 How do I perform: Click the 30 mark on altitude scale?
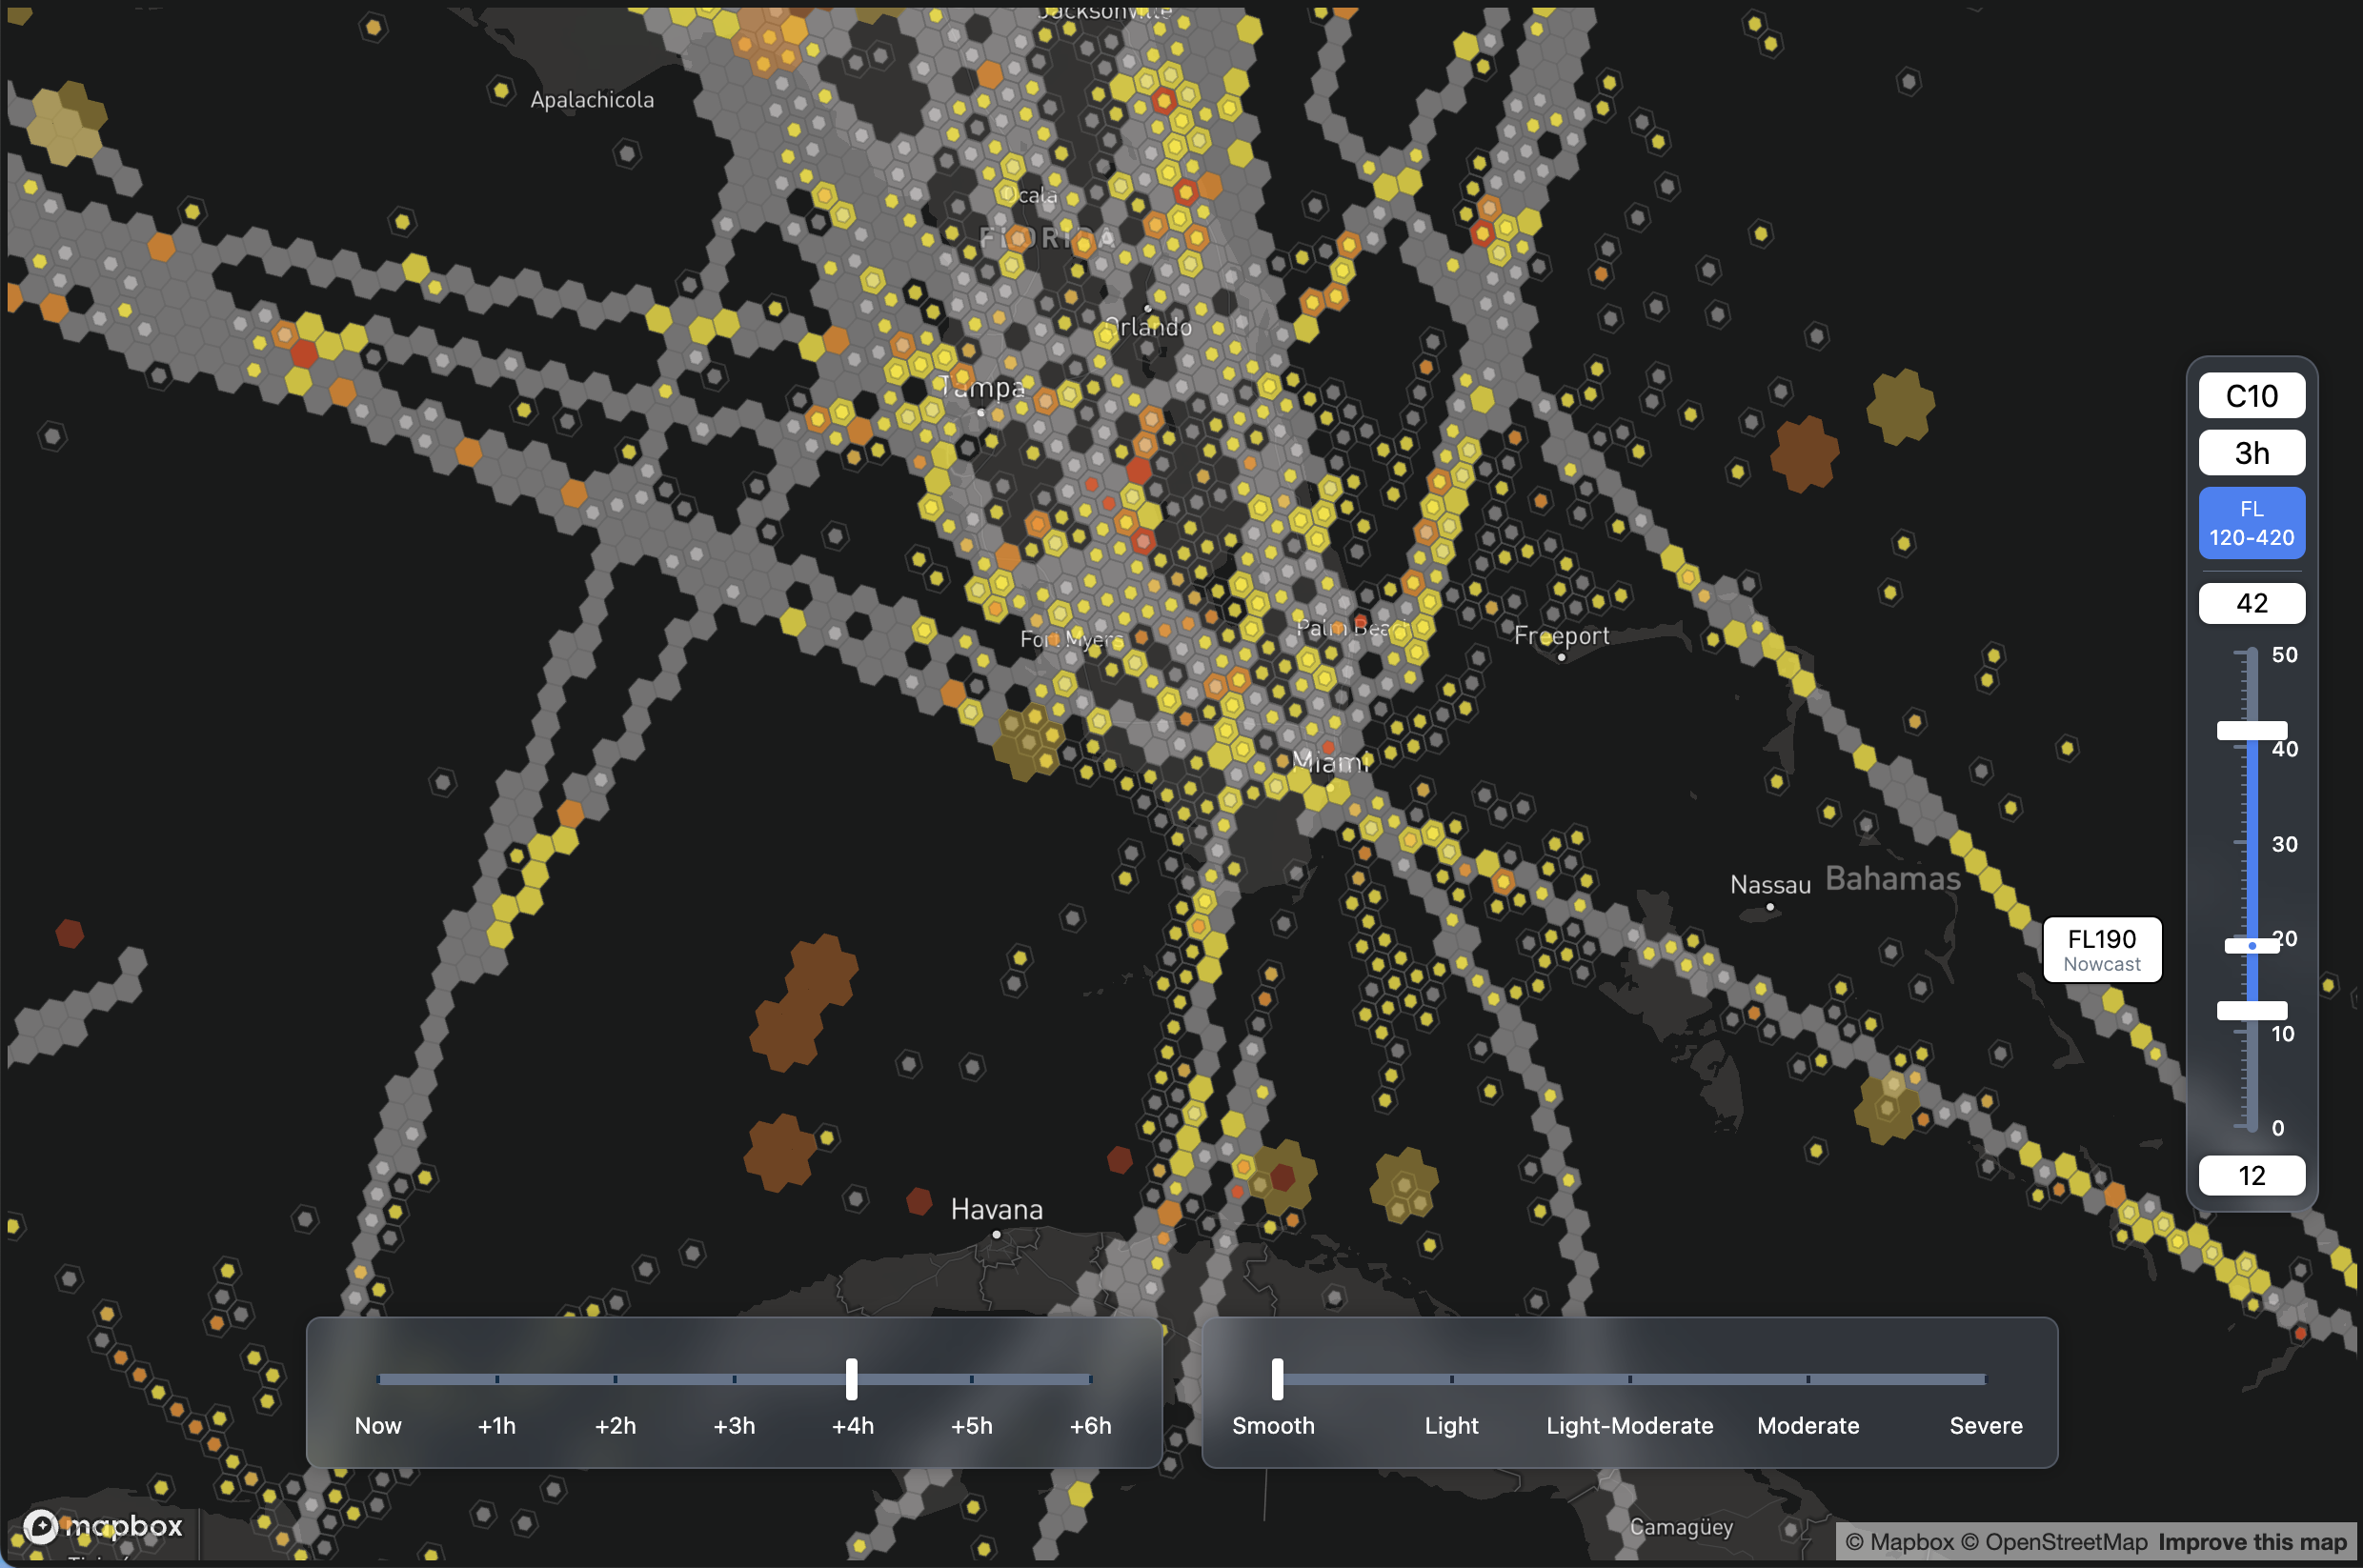pyautogui.click(x=2284, y=844)
